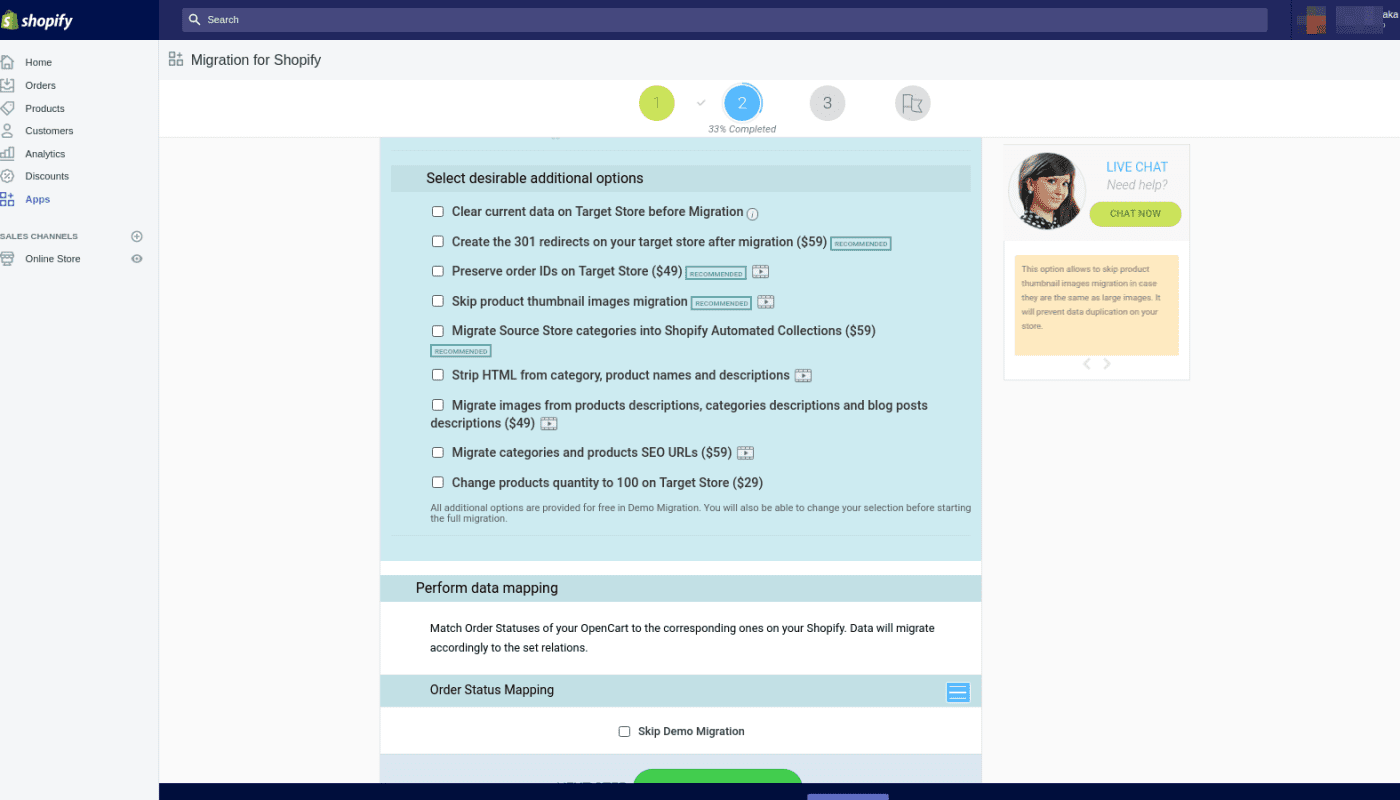Image resolution: width=1400 pixels, height=800 pixels.
Task: Play video for Preserve order IDs
Action: point(761,272)
